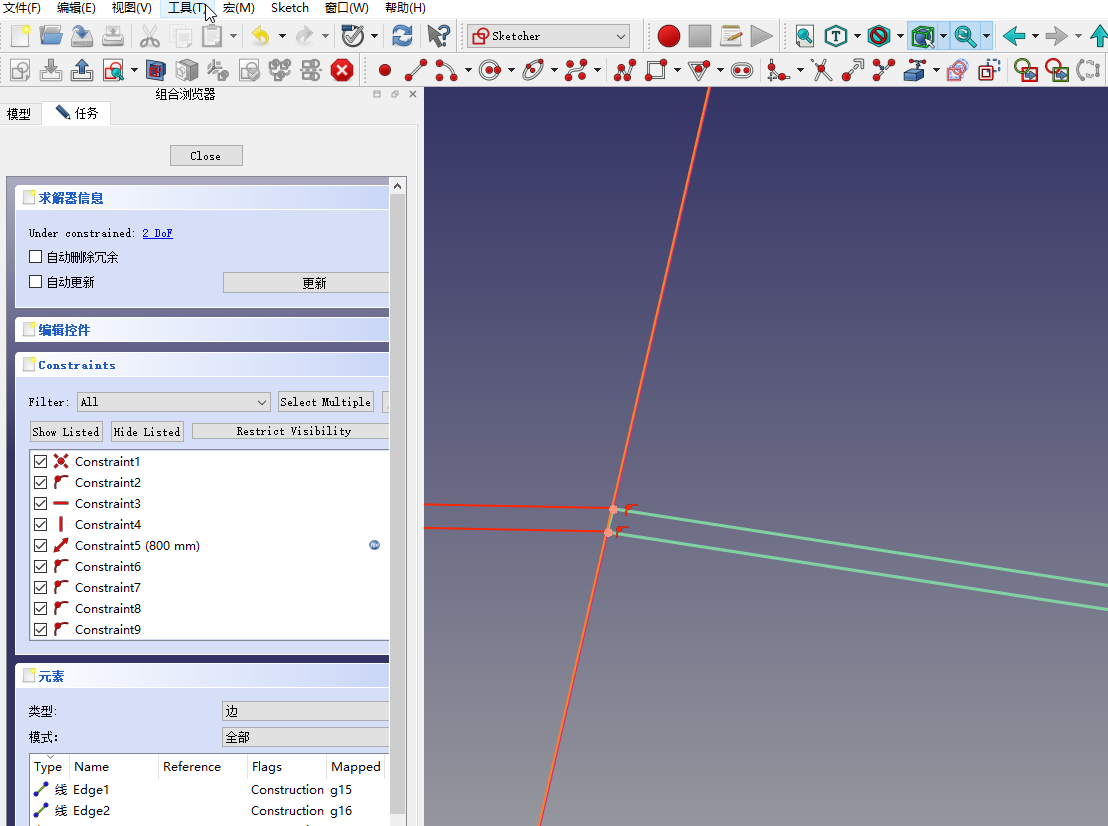Select the Arc creation tool
Viewport: 1108px width, 826px height.
pyautogui.click(x=446, y=70)
